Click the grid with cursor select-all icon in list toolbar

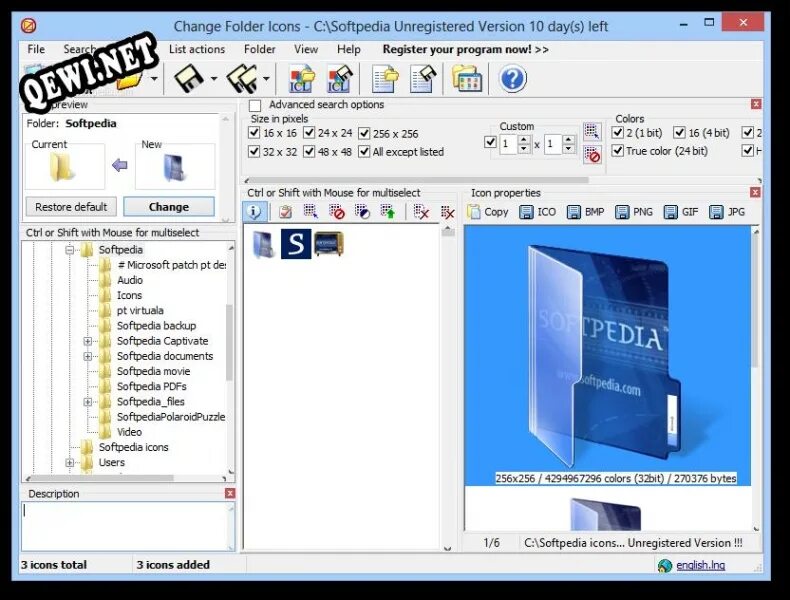point(311,212)
